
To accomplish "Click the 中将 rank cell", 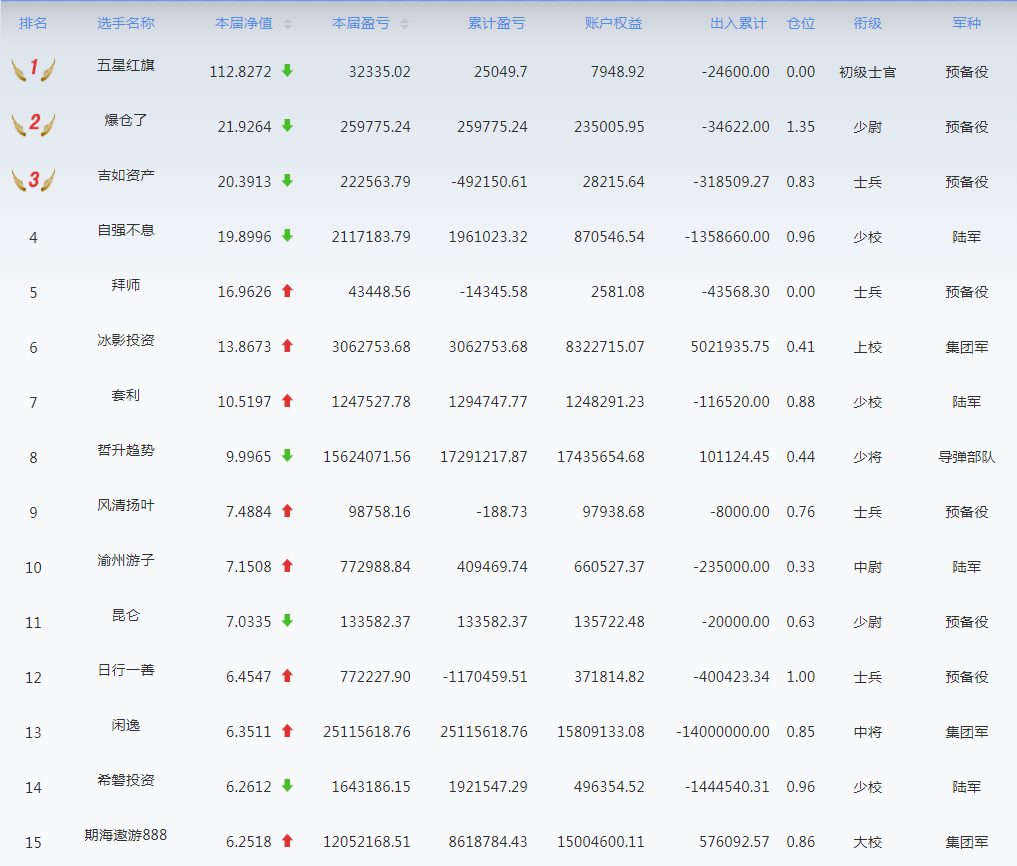I will pos(867,732).
